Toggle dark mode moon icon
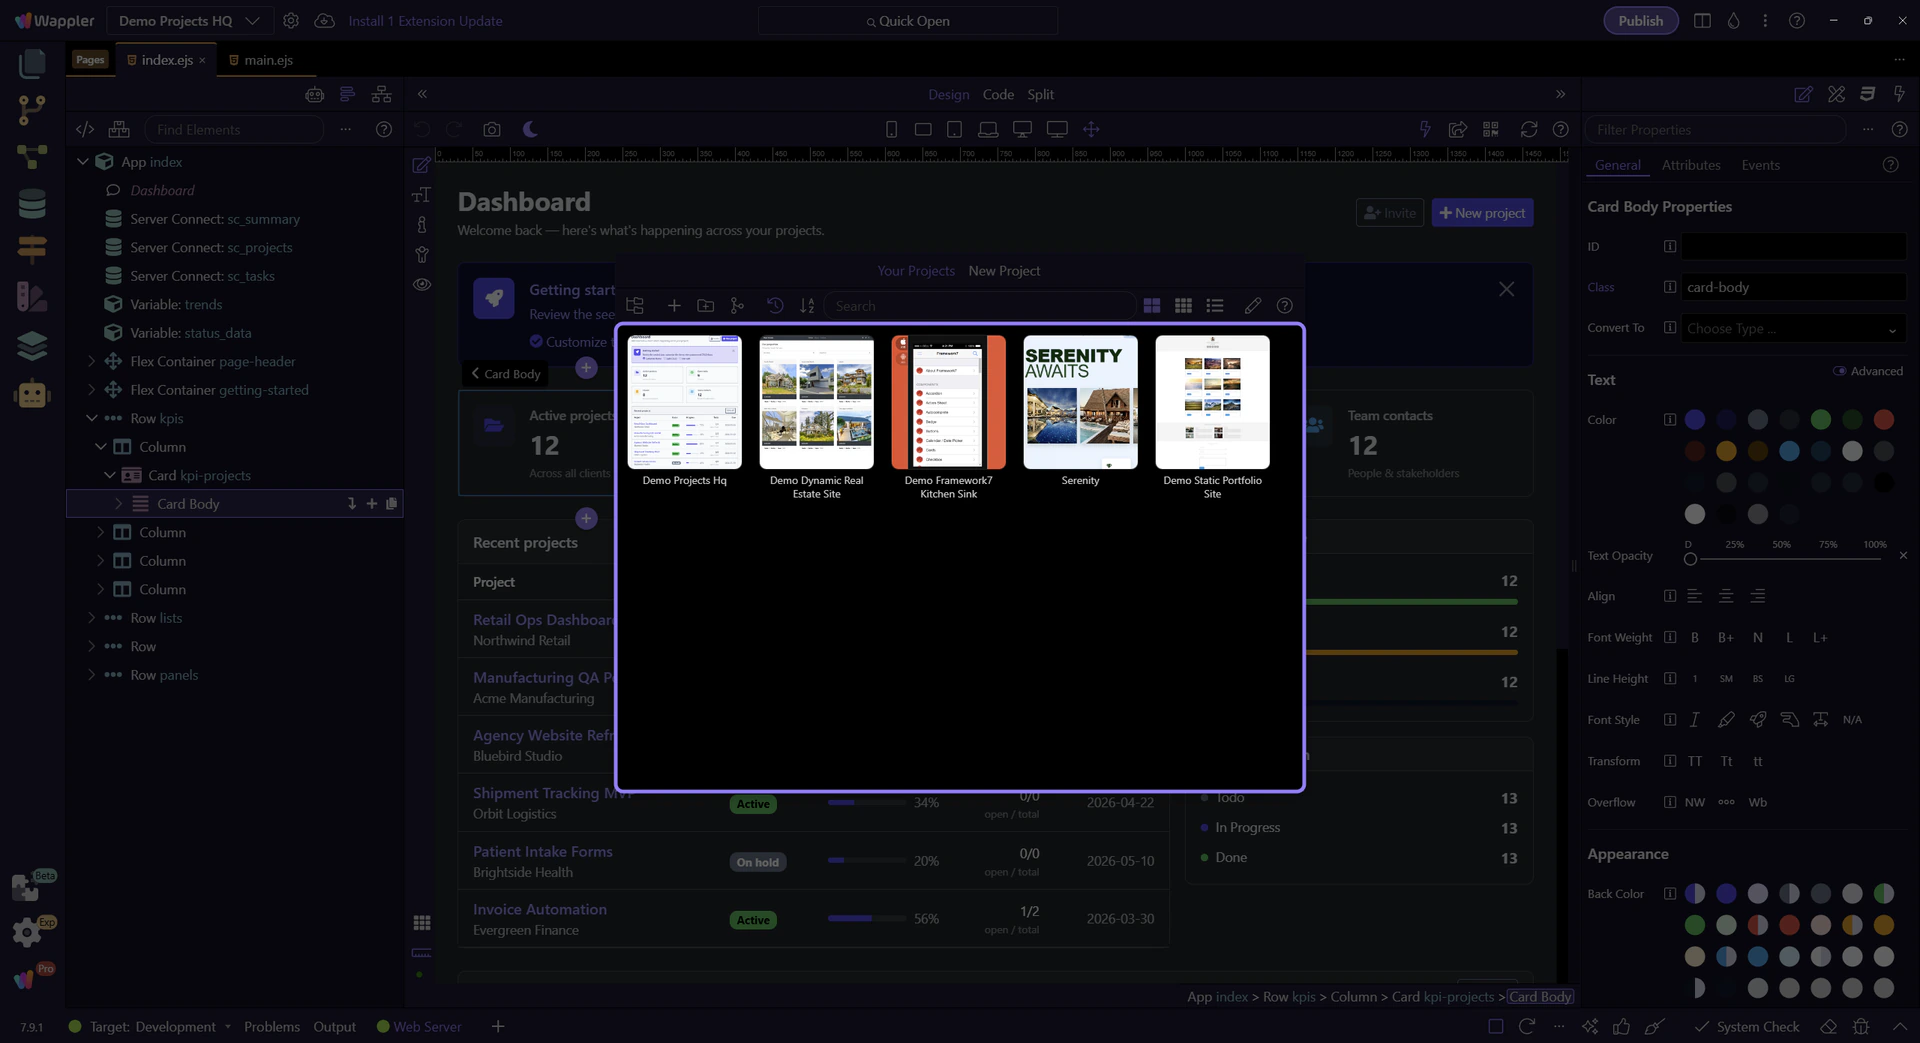The width and height of the screenshot is (1920, 1043). click(531, 130)
